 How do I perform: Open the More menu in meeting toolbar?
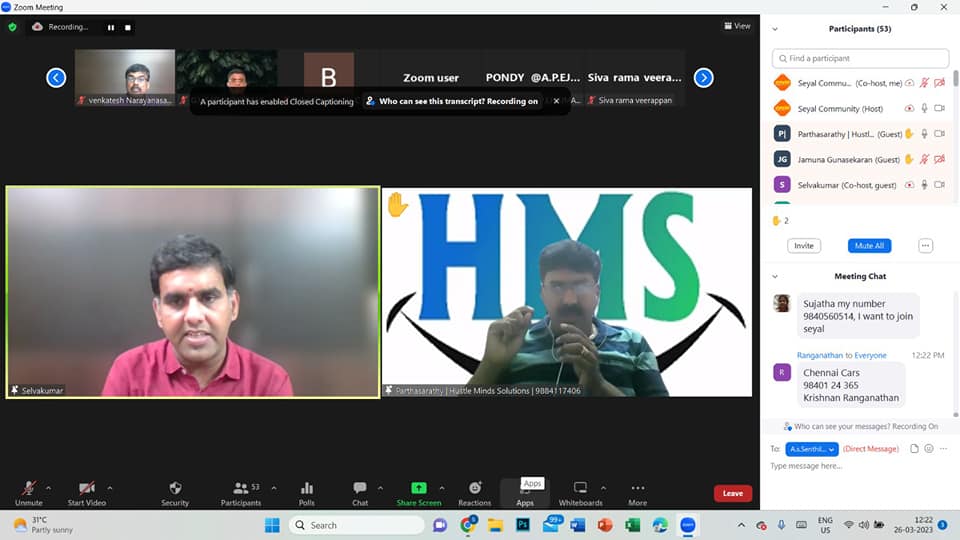(x=637, y=489)
